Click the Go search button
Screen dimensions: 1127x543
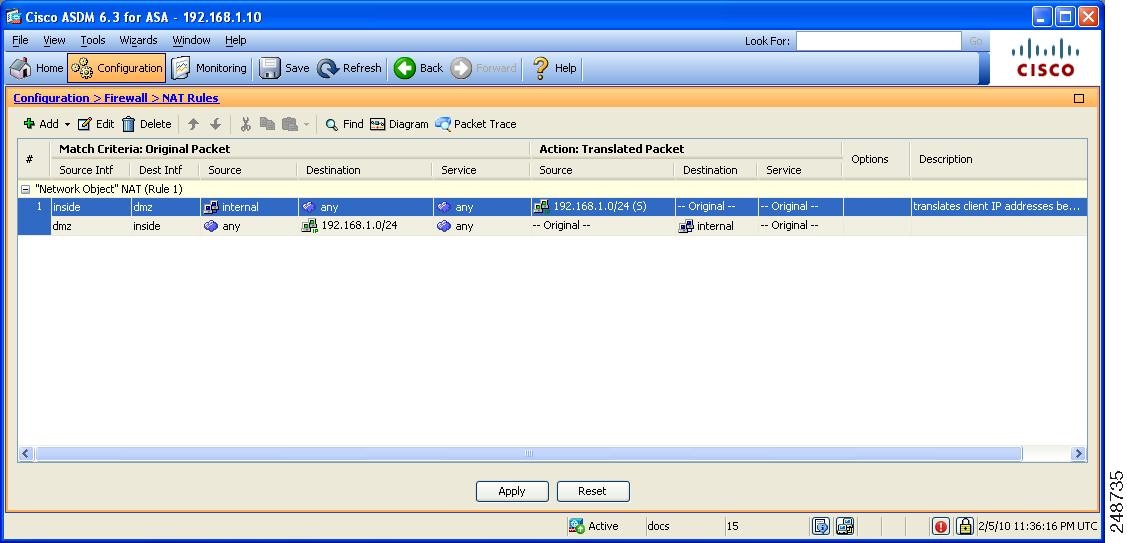(975, 41)
